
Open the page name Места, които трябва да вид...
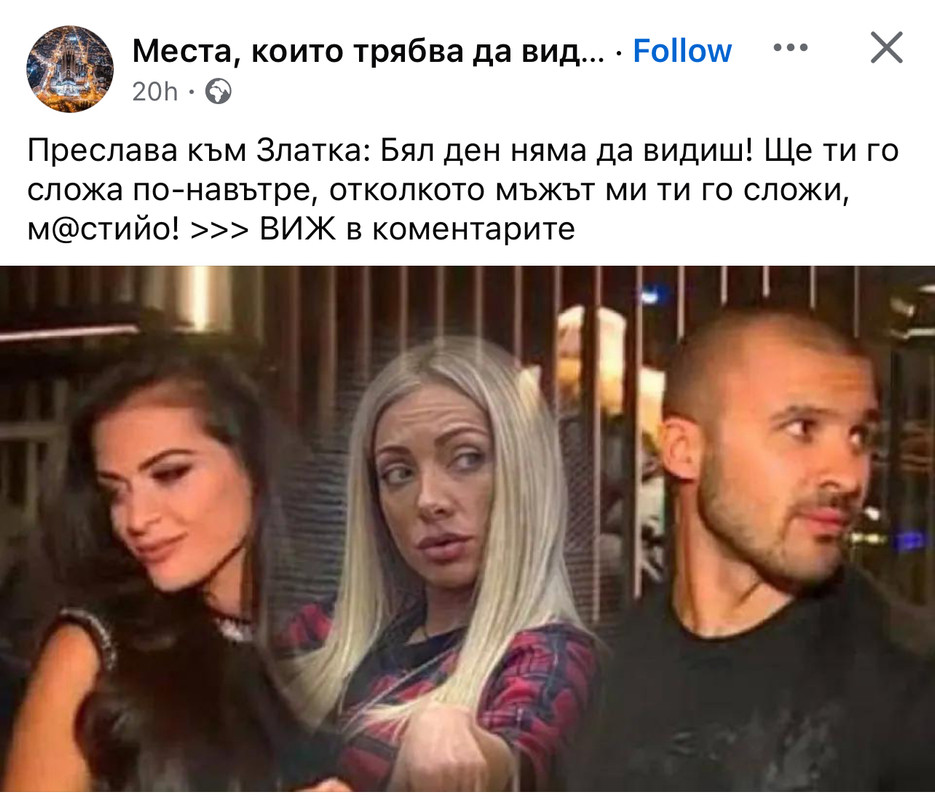368,51
